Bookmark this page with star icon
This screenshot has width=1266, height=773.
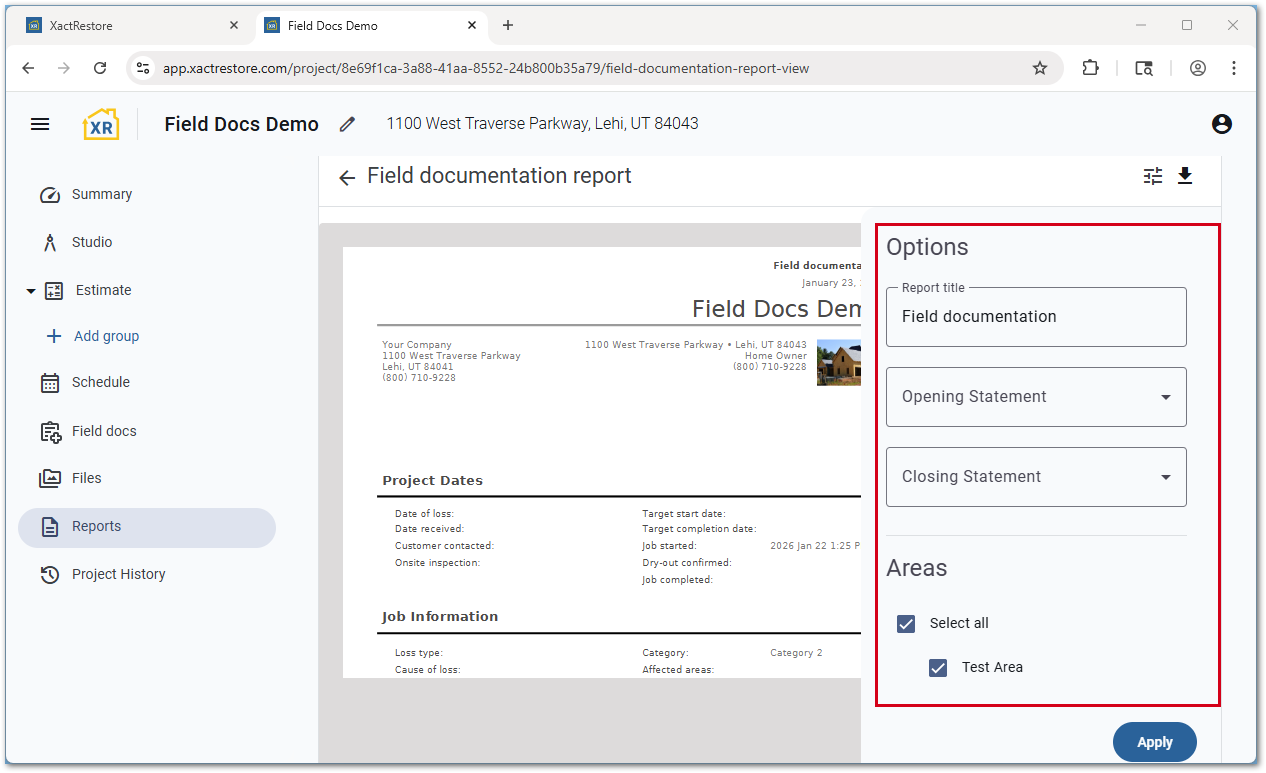1040,68
